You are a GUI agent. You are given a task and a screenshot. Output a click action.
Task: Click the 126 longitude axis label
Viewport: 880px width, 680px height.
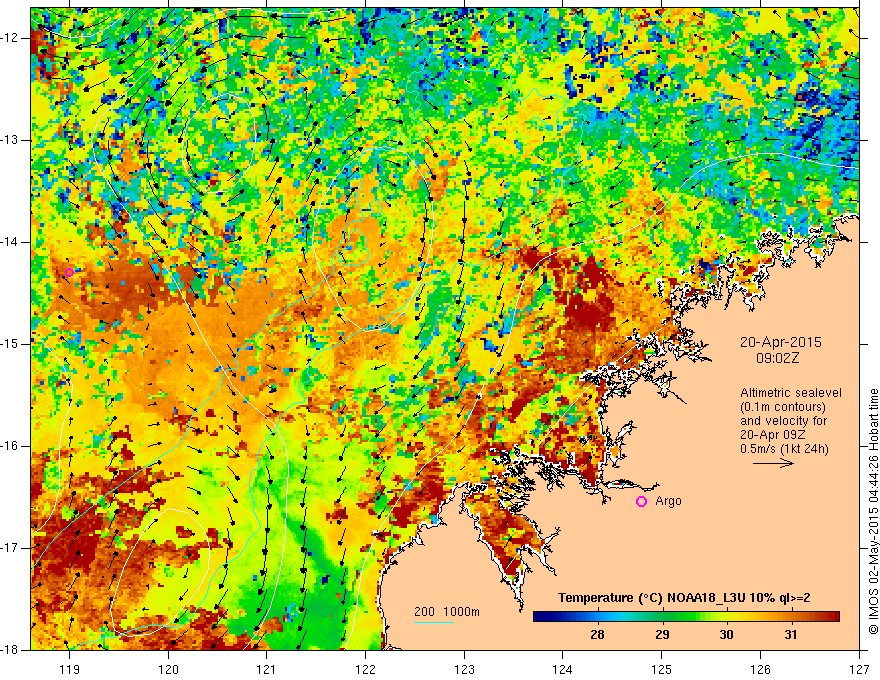[760, 669]
